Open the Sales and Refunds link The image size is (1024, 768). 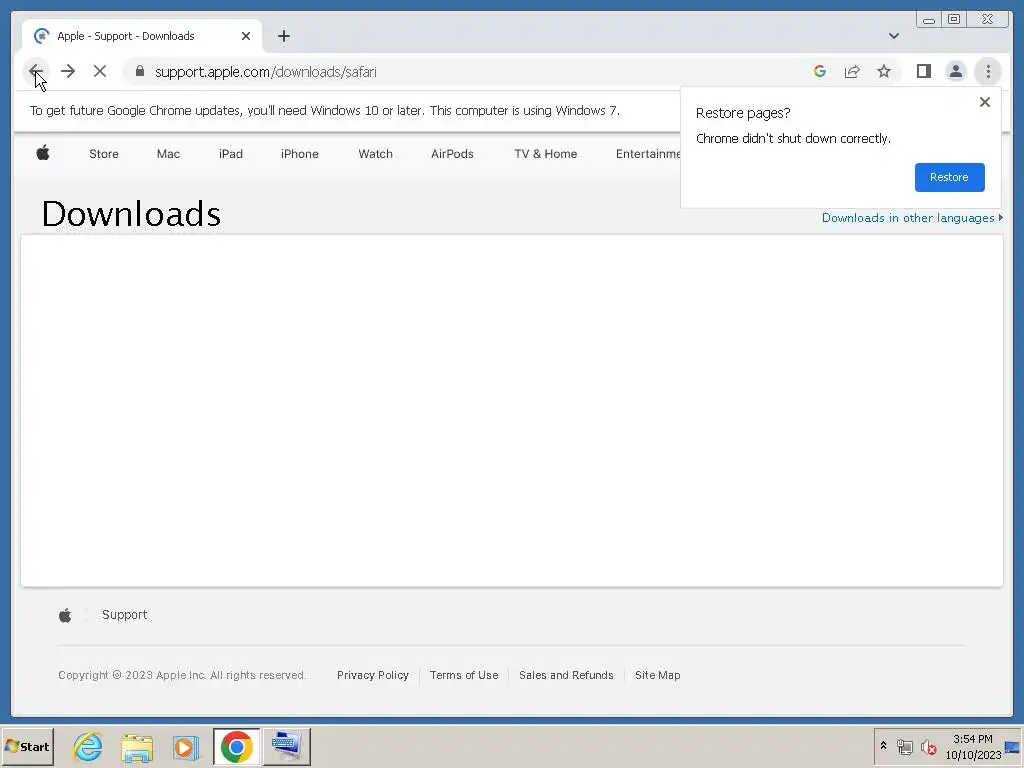(566, 675)
